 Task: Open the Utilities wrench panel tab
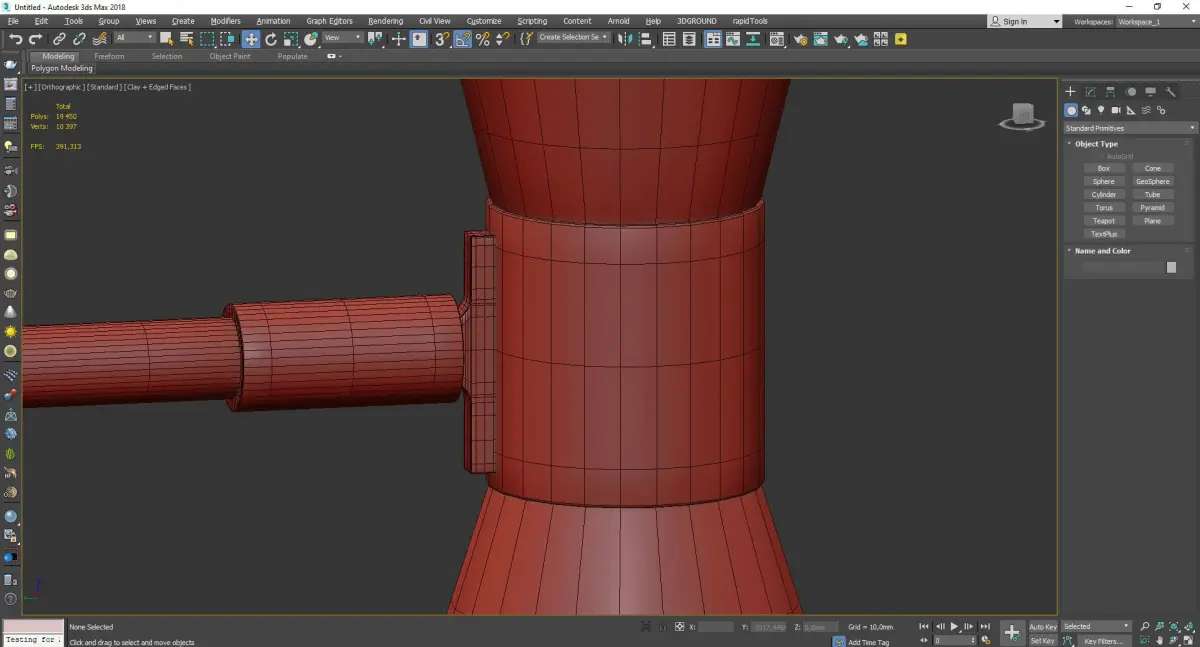tap(1171, 91)
